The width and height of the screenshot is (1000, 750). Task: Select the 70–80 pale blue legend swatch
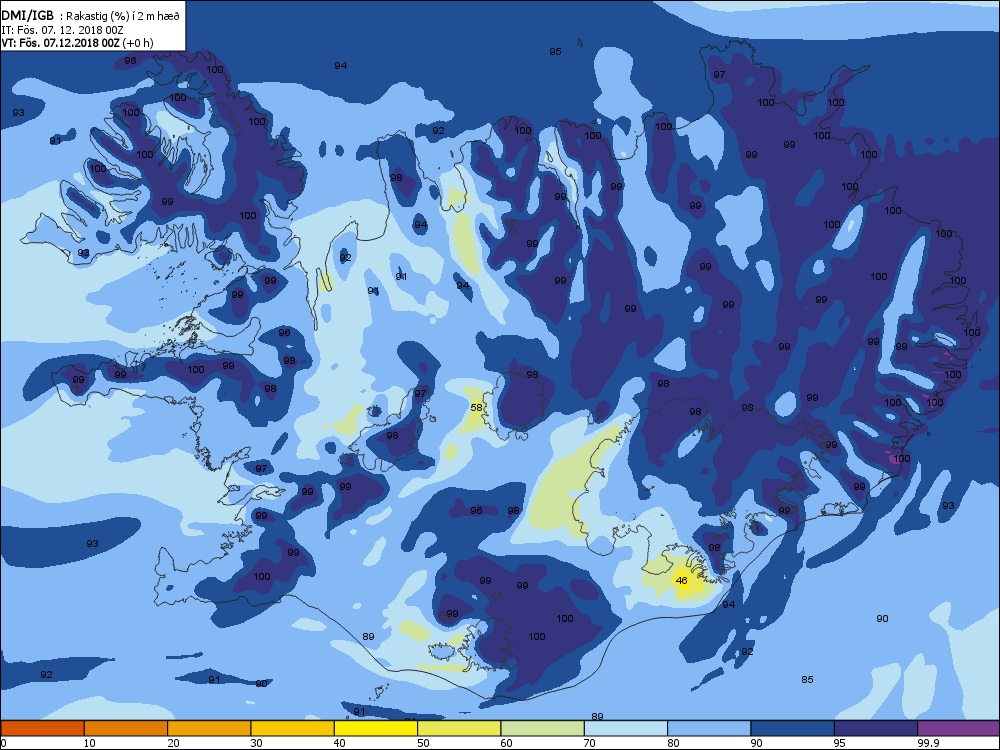click(626, 728)
